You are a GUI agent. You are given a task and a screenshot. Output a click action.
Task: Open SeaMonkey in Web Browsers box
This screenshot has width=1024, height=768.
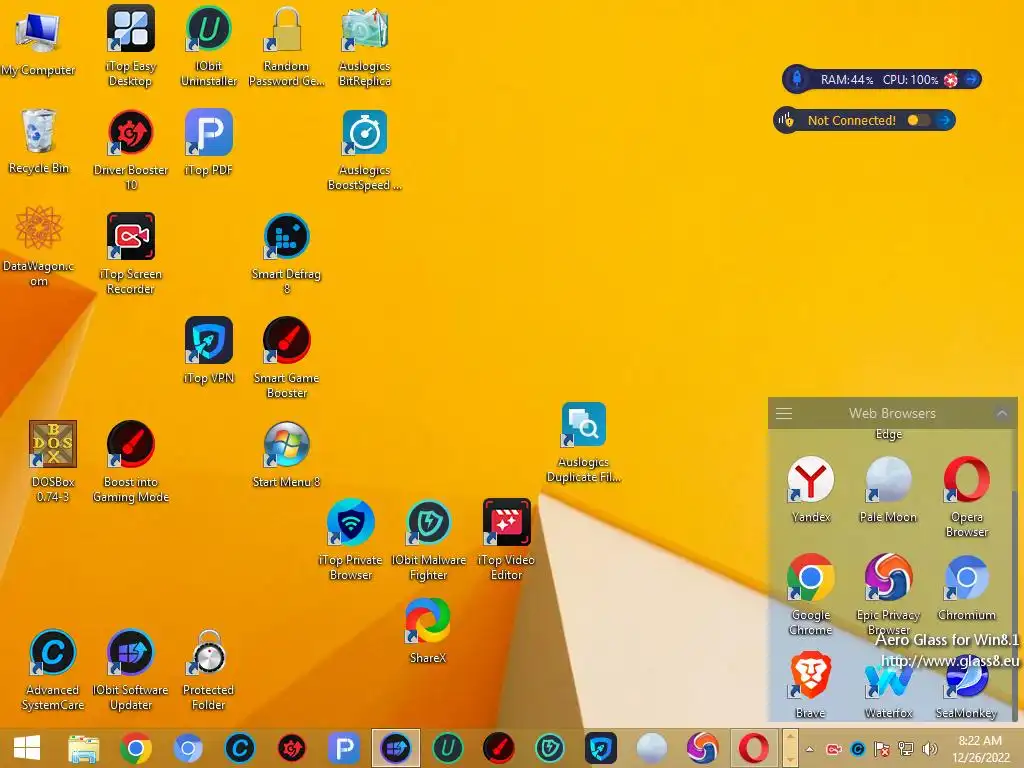[967, 685]
